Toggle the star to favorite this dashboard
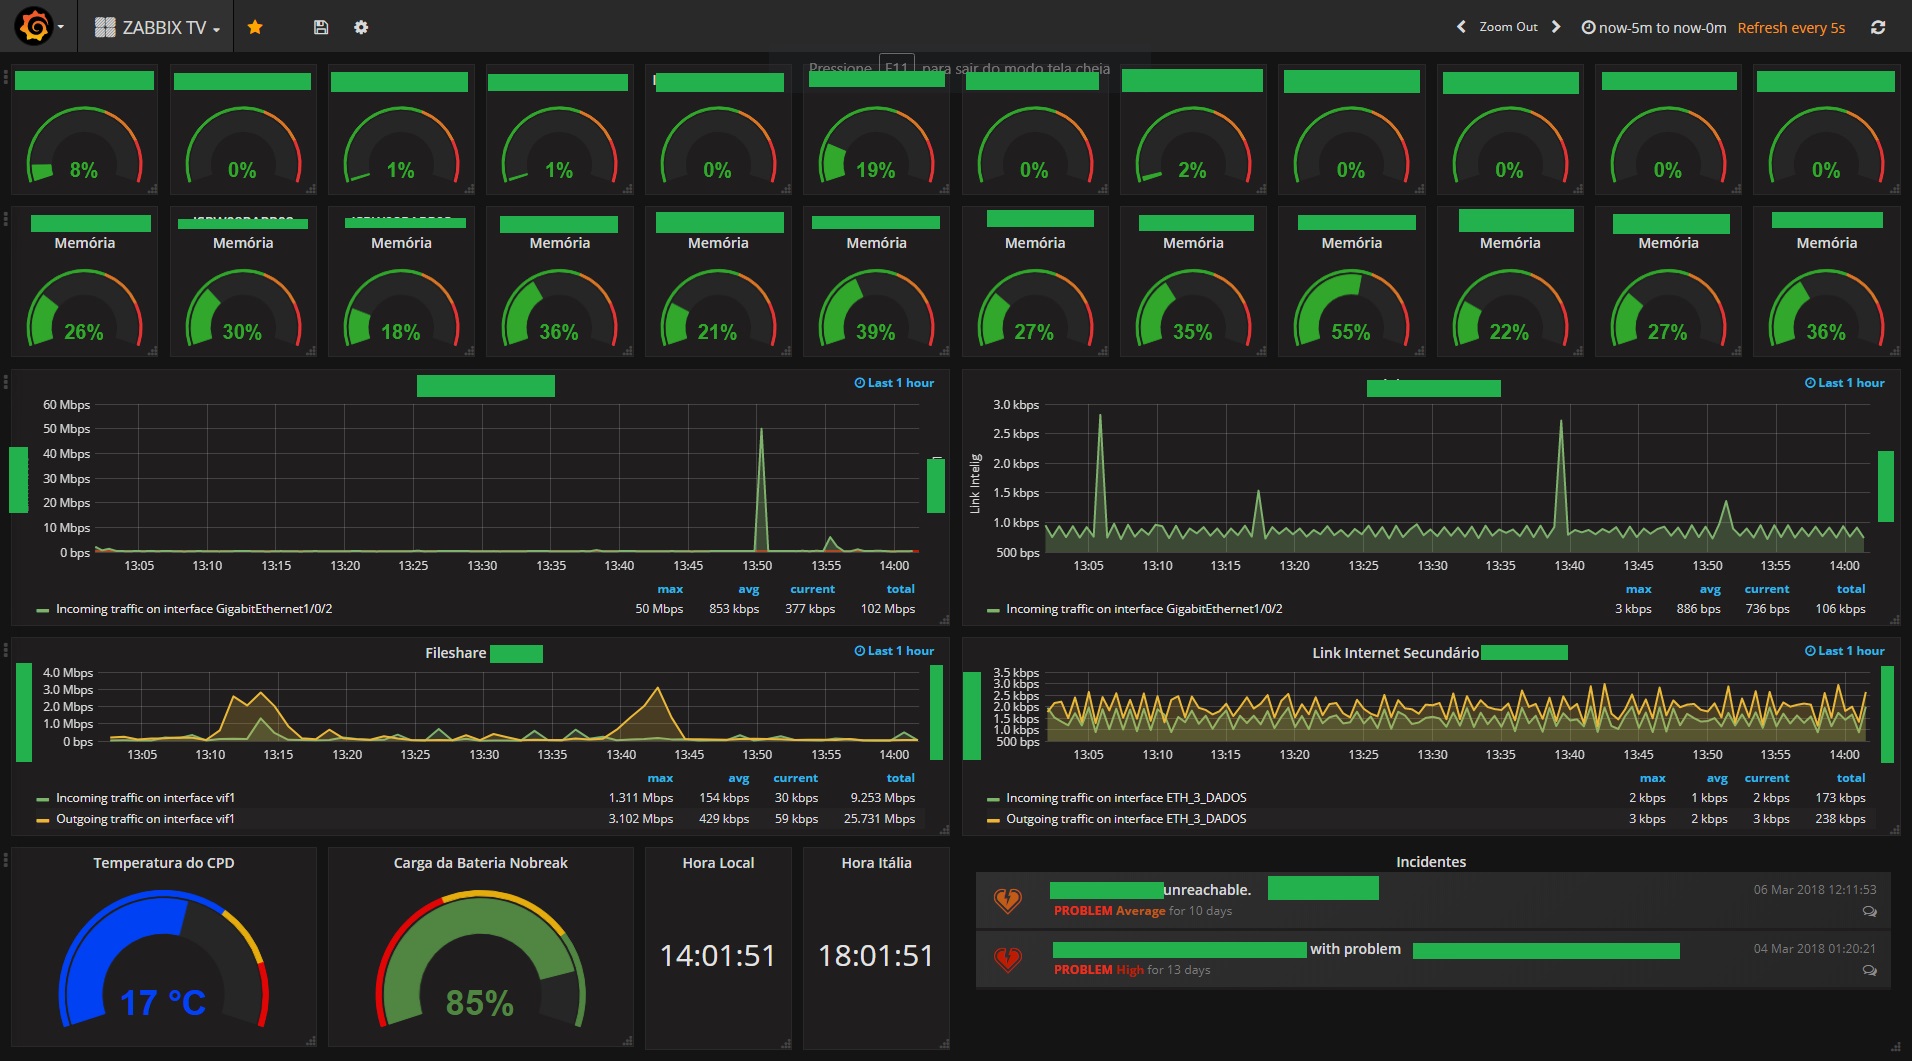This screenshot has height=1061, width=1912. [255, 28]
